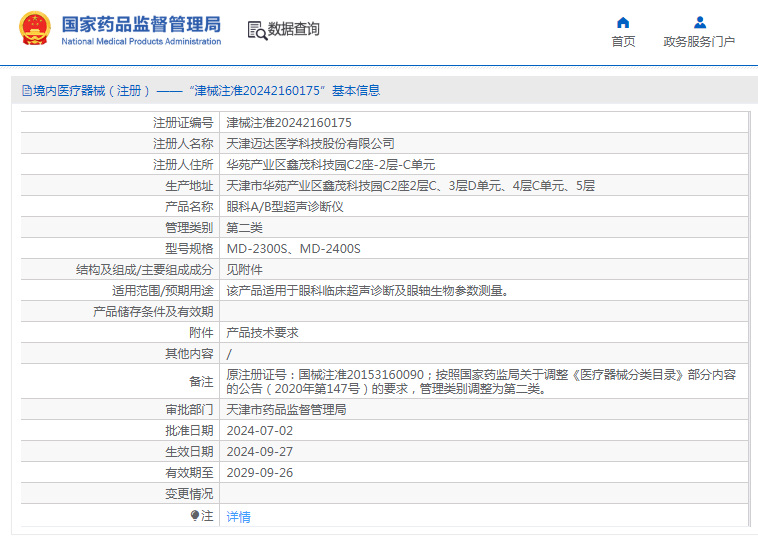Click the 批准日期 label
758x537 pixels.
189,431
